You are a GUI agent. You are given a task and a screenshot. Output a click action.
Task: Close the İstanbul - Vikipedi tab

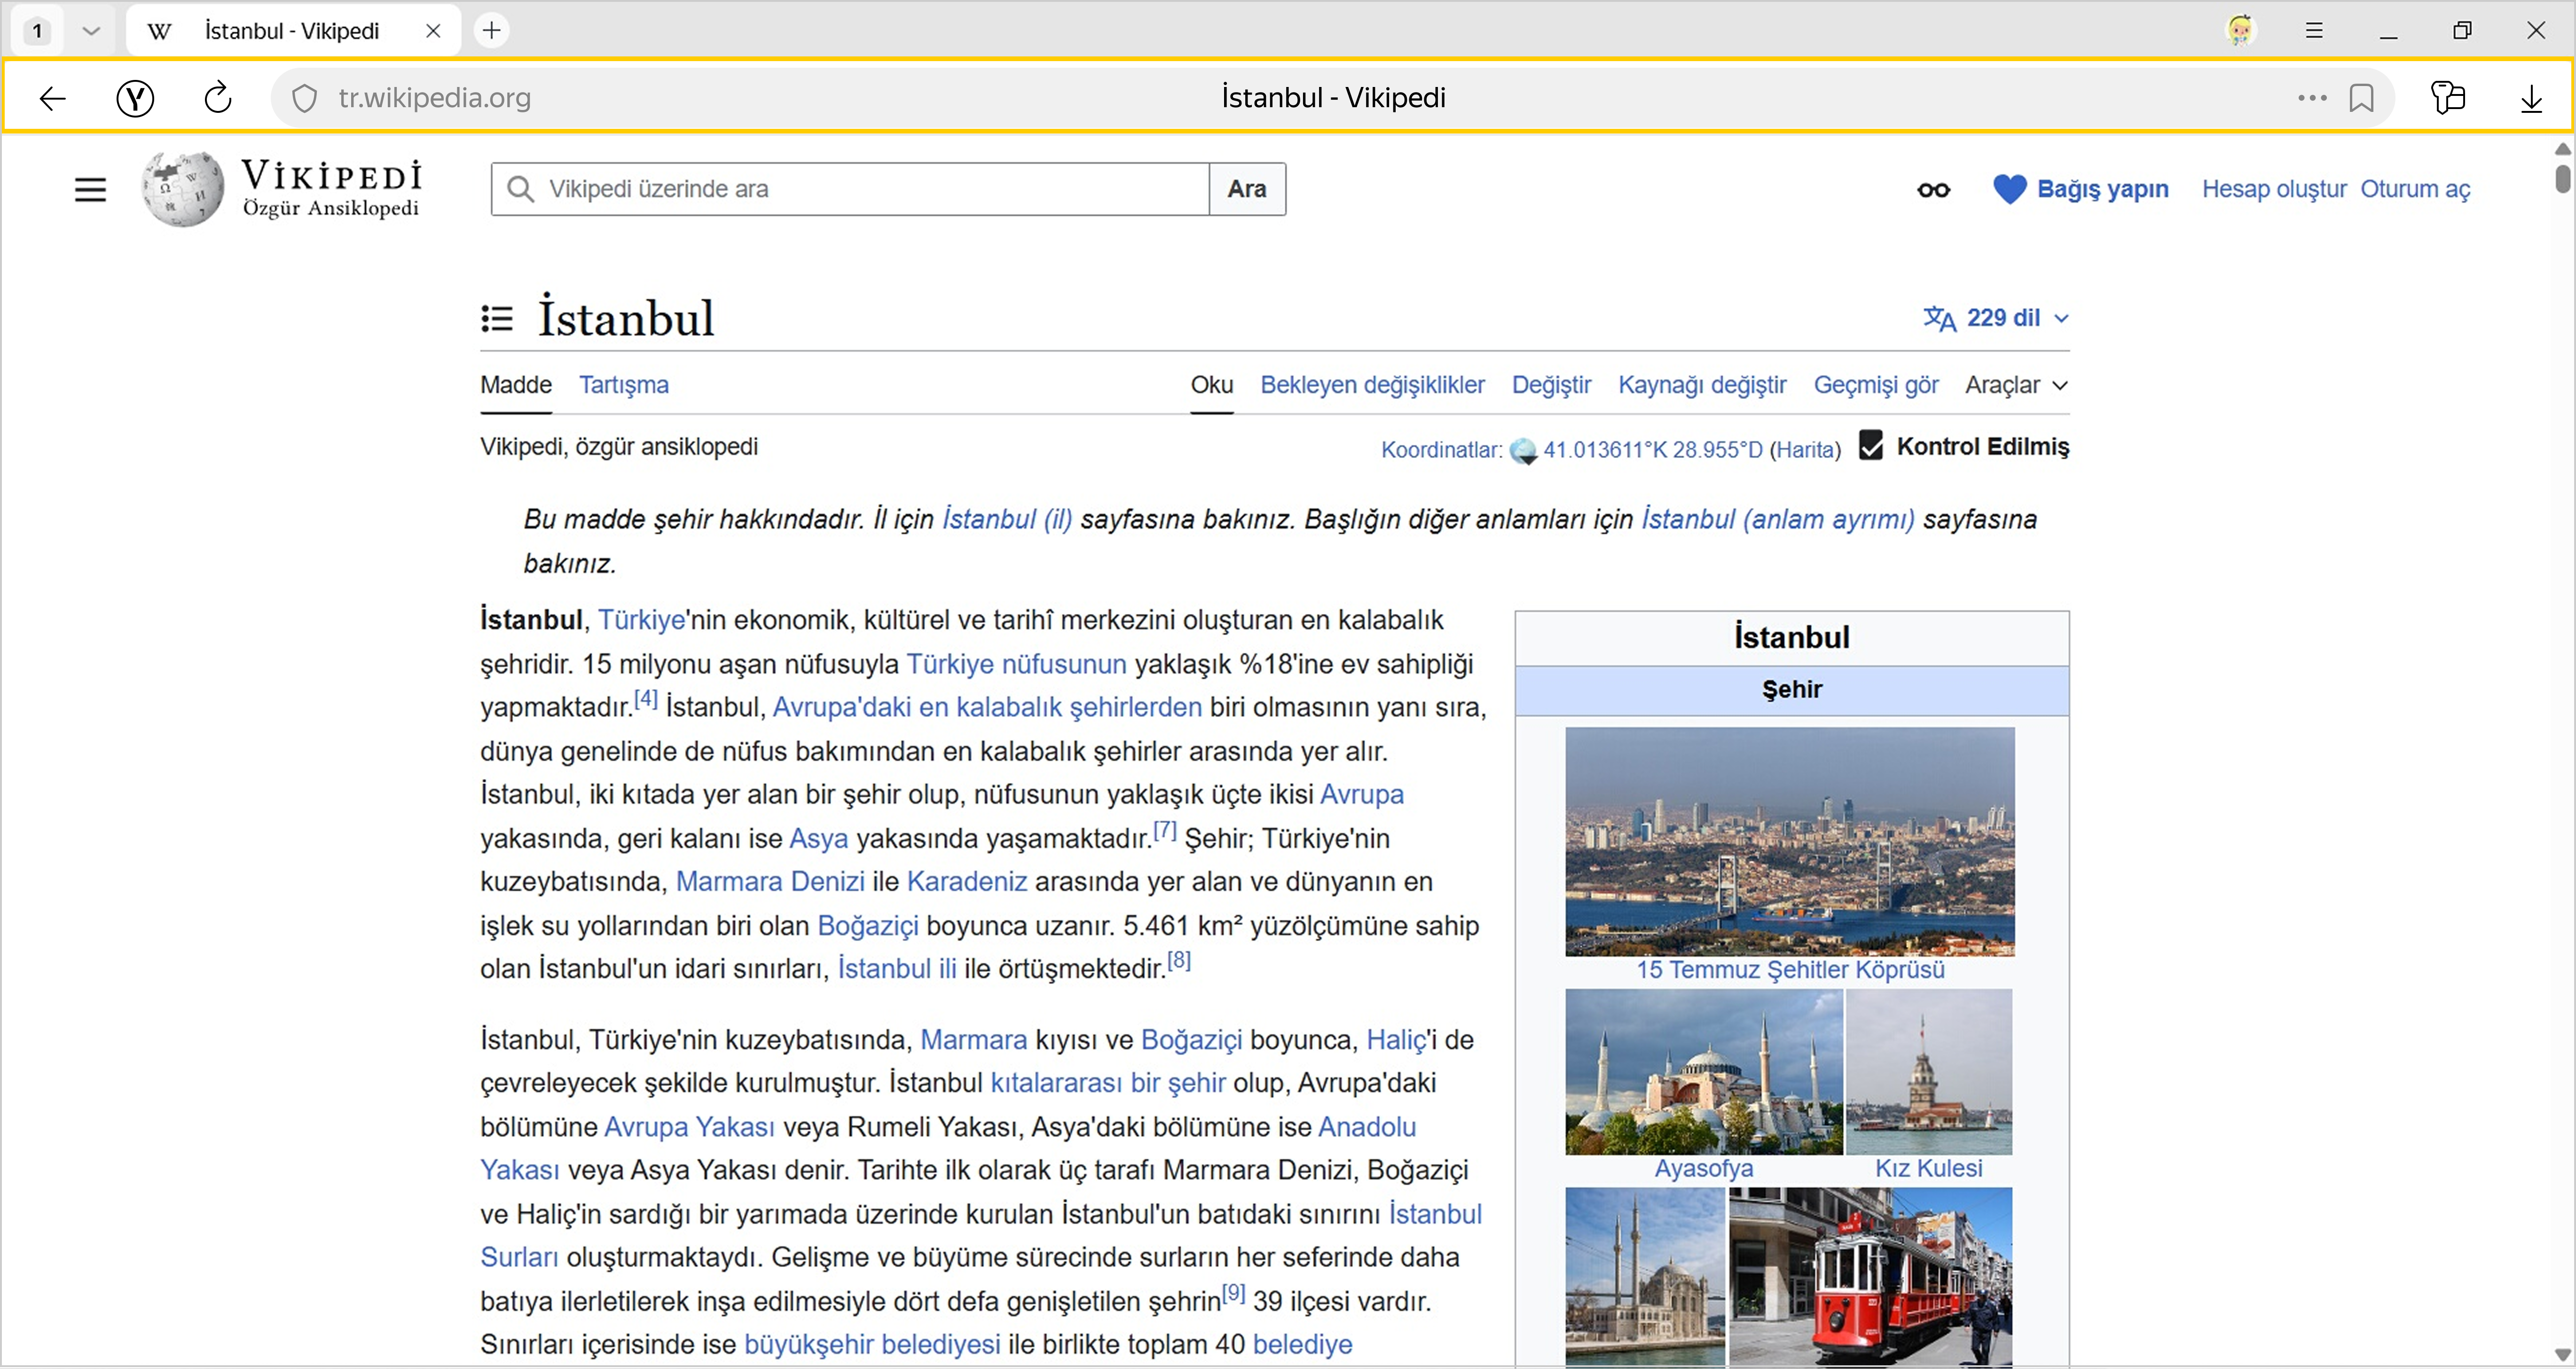pos(433,31)
